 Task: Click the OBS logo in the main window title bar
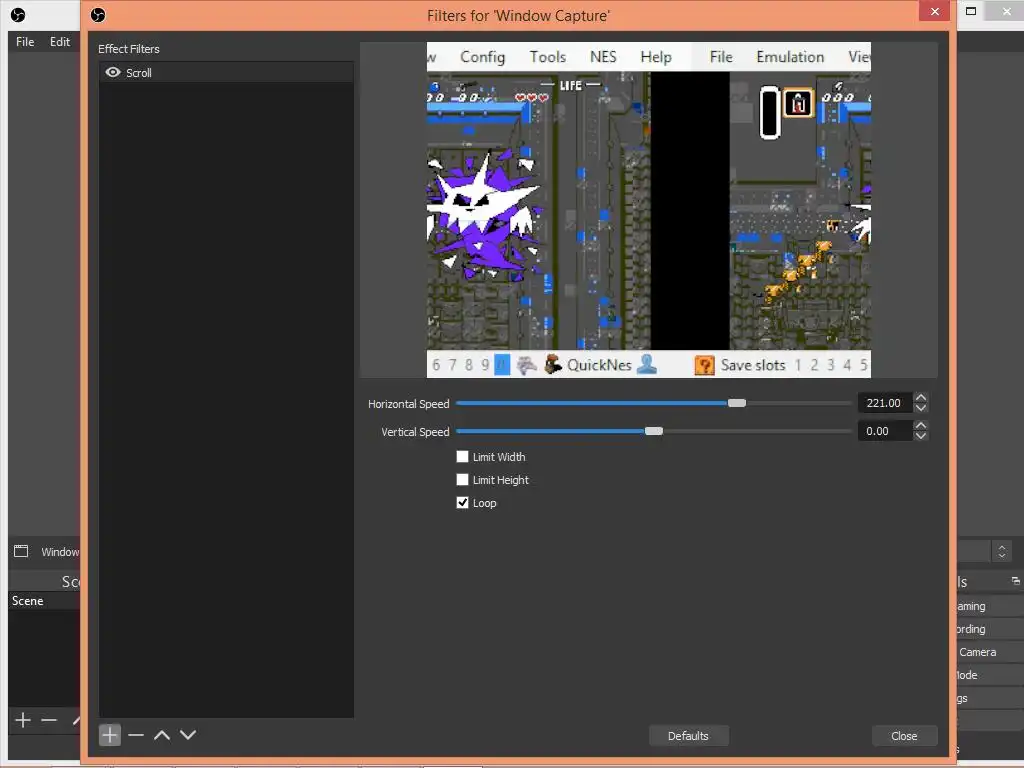pos(18,15)
